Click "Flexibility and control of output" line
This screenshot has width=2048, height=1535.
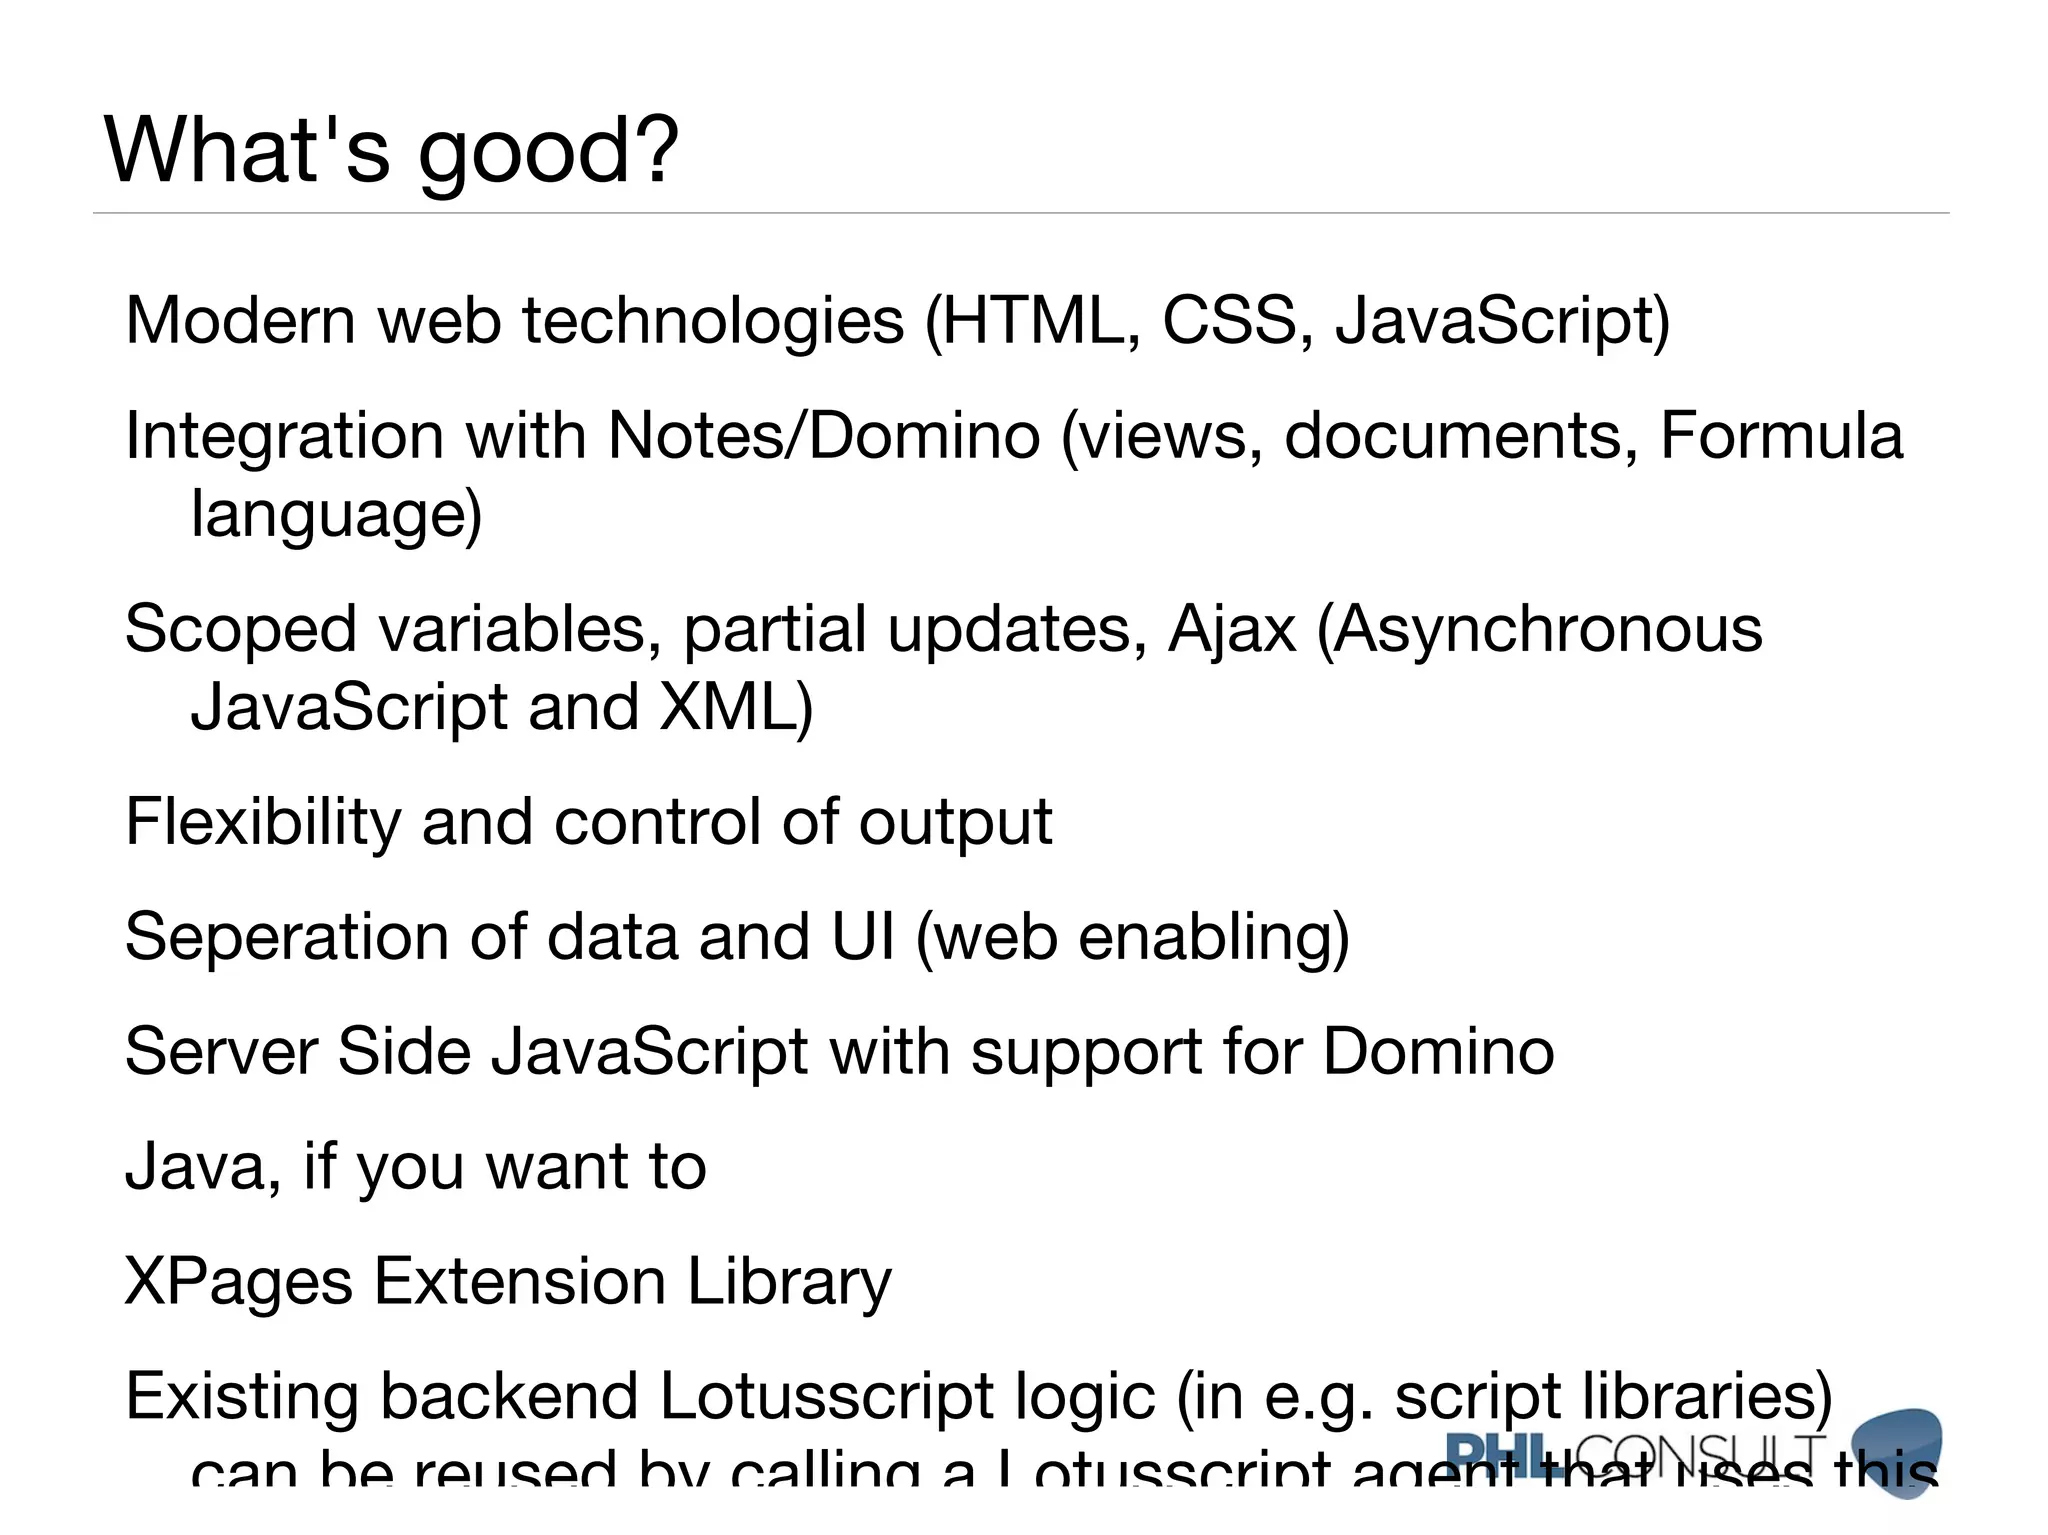(588, 822)
